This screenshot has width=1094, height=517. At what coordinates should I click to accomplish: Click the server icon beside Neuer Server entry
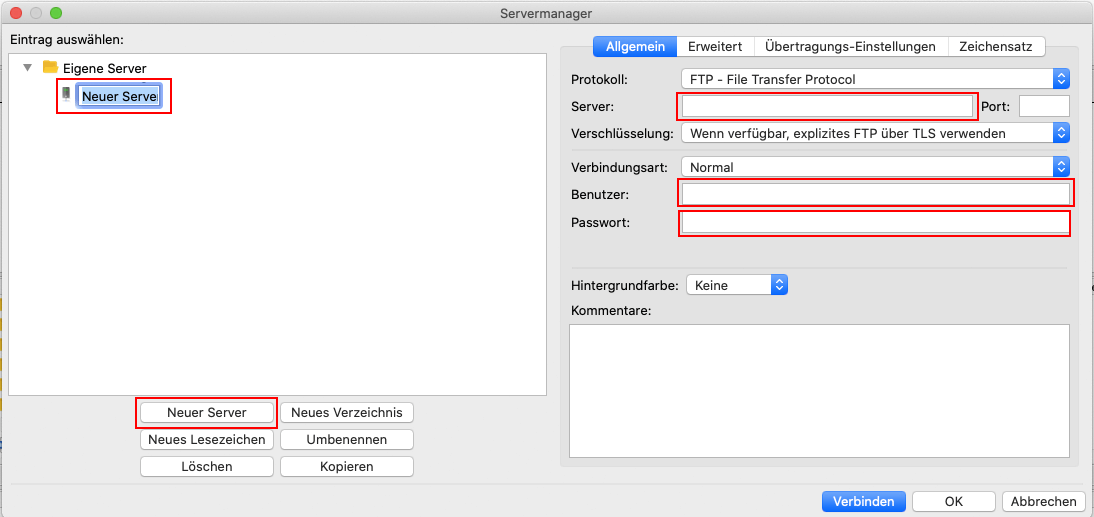(x=66, y=95)
